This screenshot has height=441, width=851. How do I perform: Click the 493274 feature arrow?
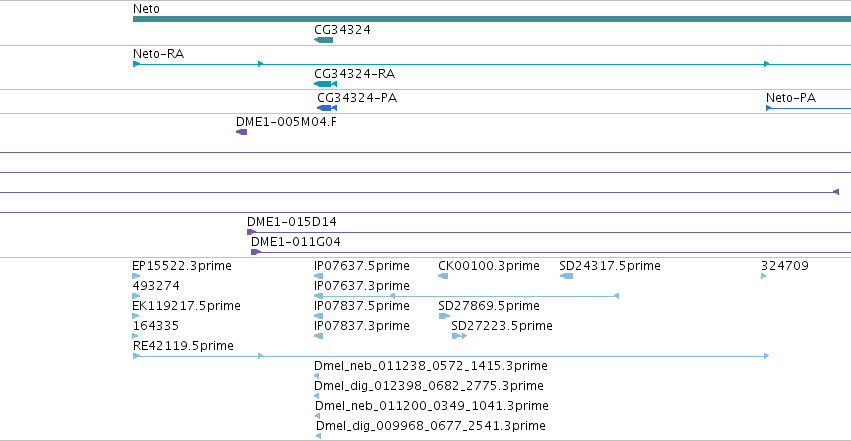click(x=136, y=296)
